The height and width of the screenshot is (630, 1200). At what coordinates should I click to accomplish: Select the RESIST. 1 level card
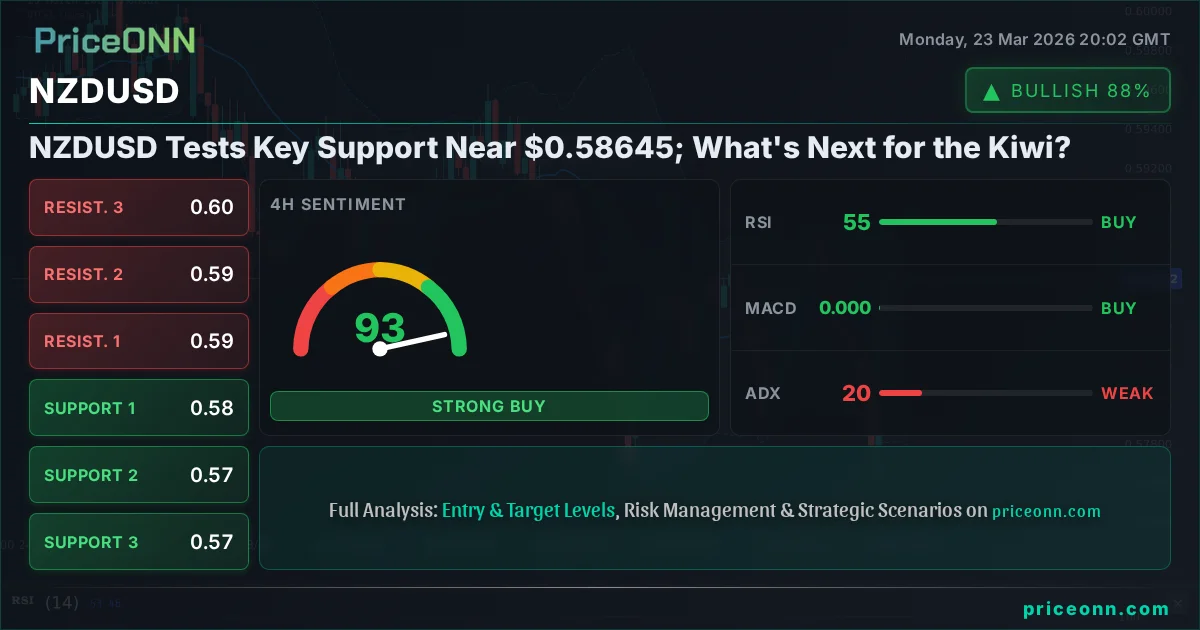pos(139,341)
